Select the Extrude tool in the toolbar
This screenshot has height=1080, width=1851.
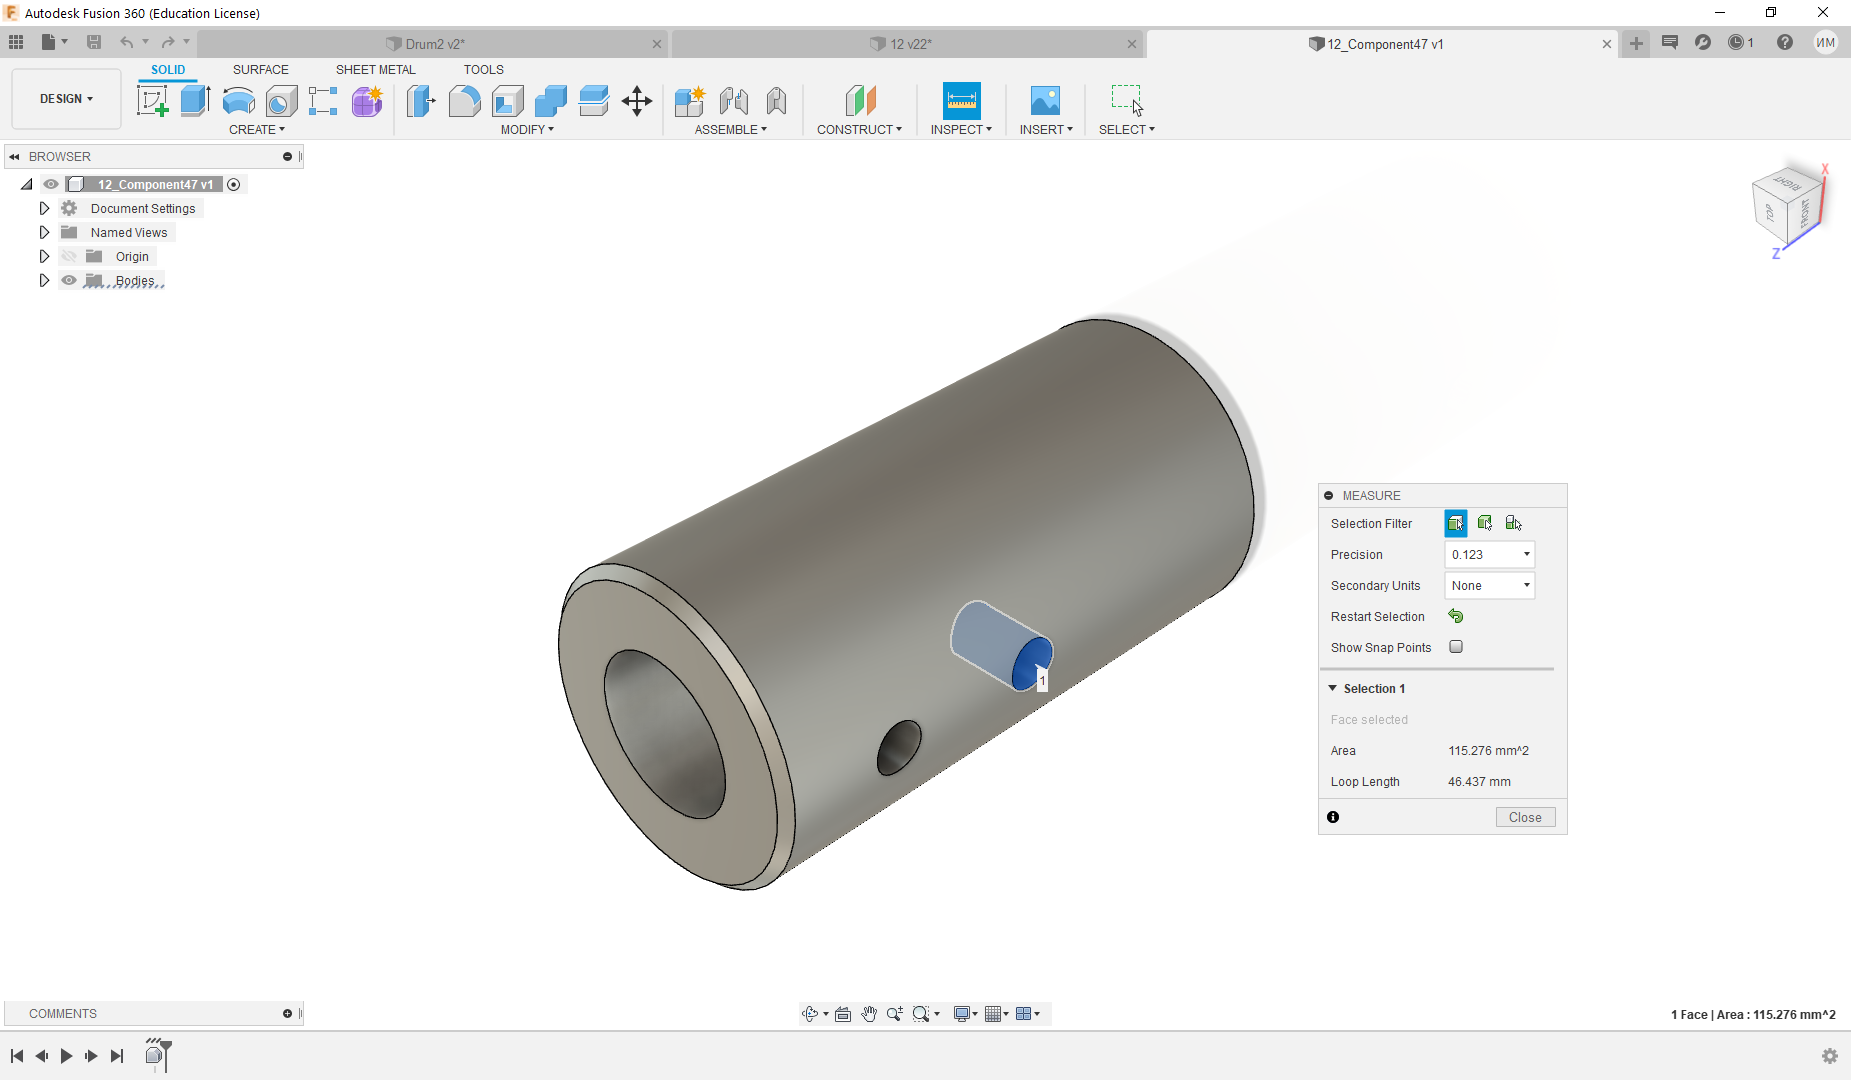pos(195,101)
